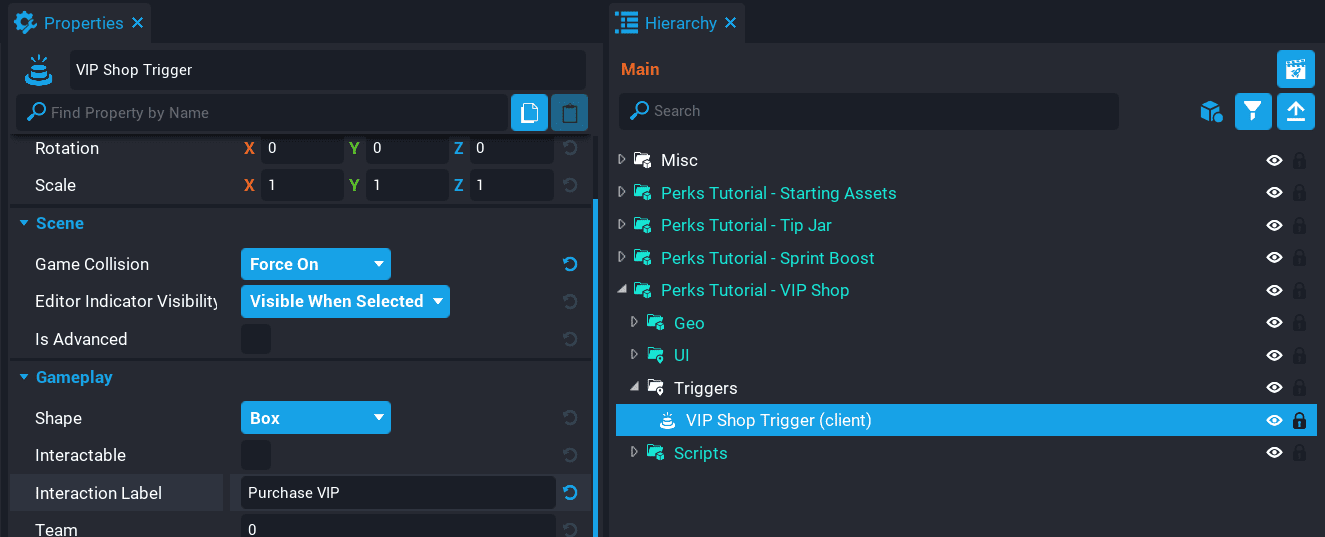The width and height of the screenshot is (1325, 537).
Task: Click the clapperboard scene icon in Hierarchy
Action: (1295, 69)
